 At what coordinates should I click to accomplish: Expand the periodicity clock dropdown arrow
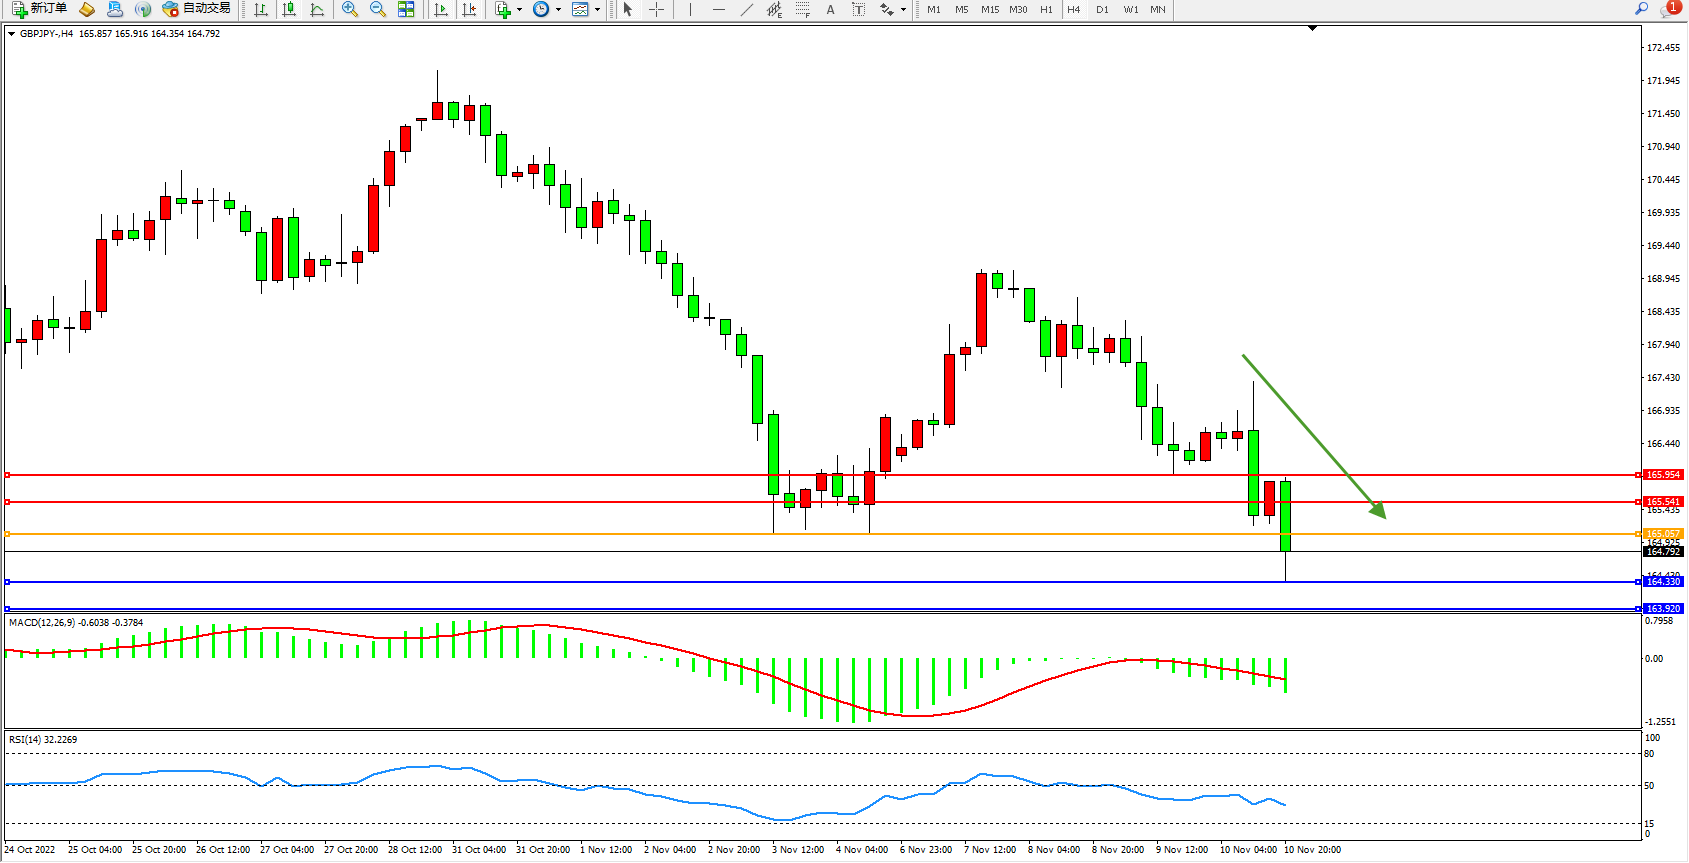(x=558, y=9)
